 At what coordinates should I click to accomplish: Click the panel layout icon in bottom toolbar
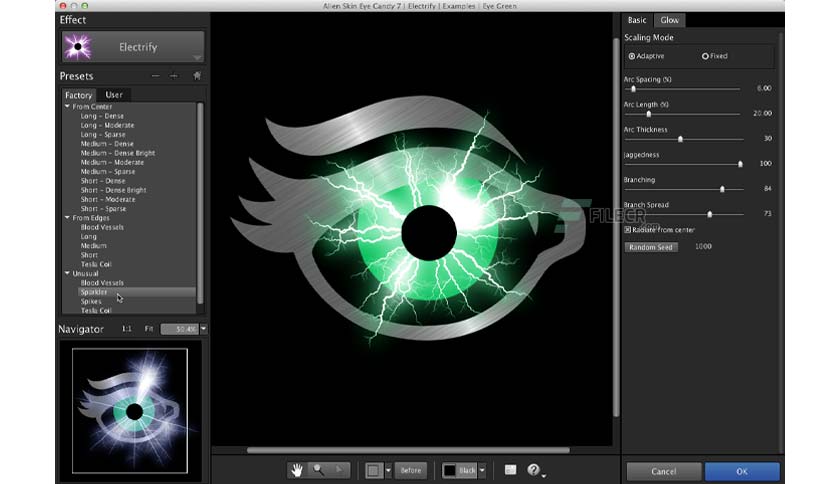click(511, 470)
